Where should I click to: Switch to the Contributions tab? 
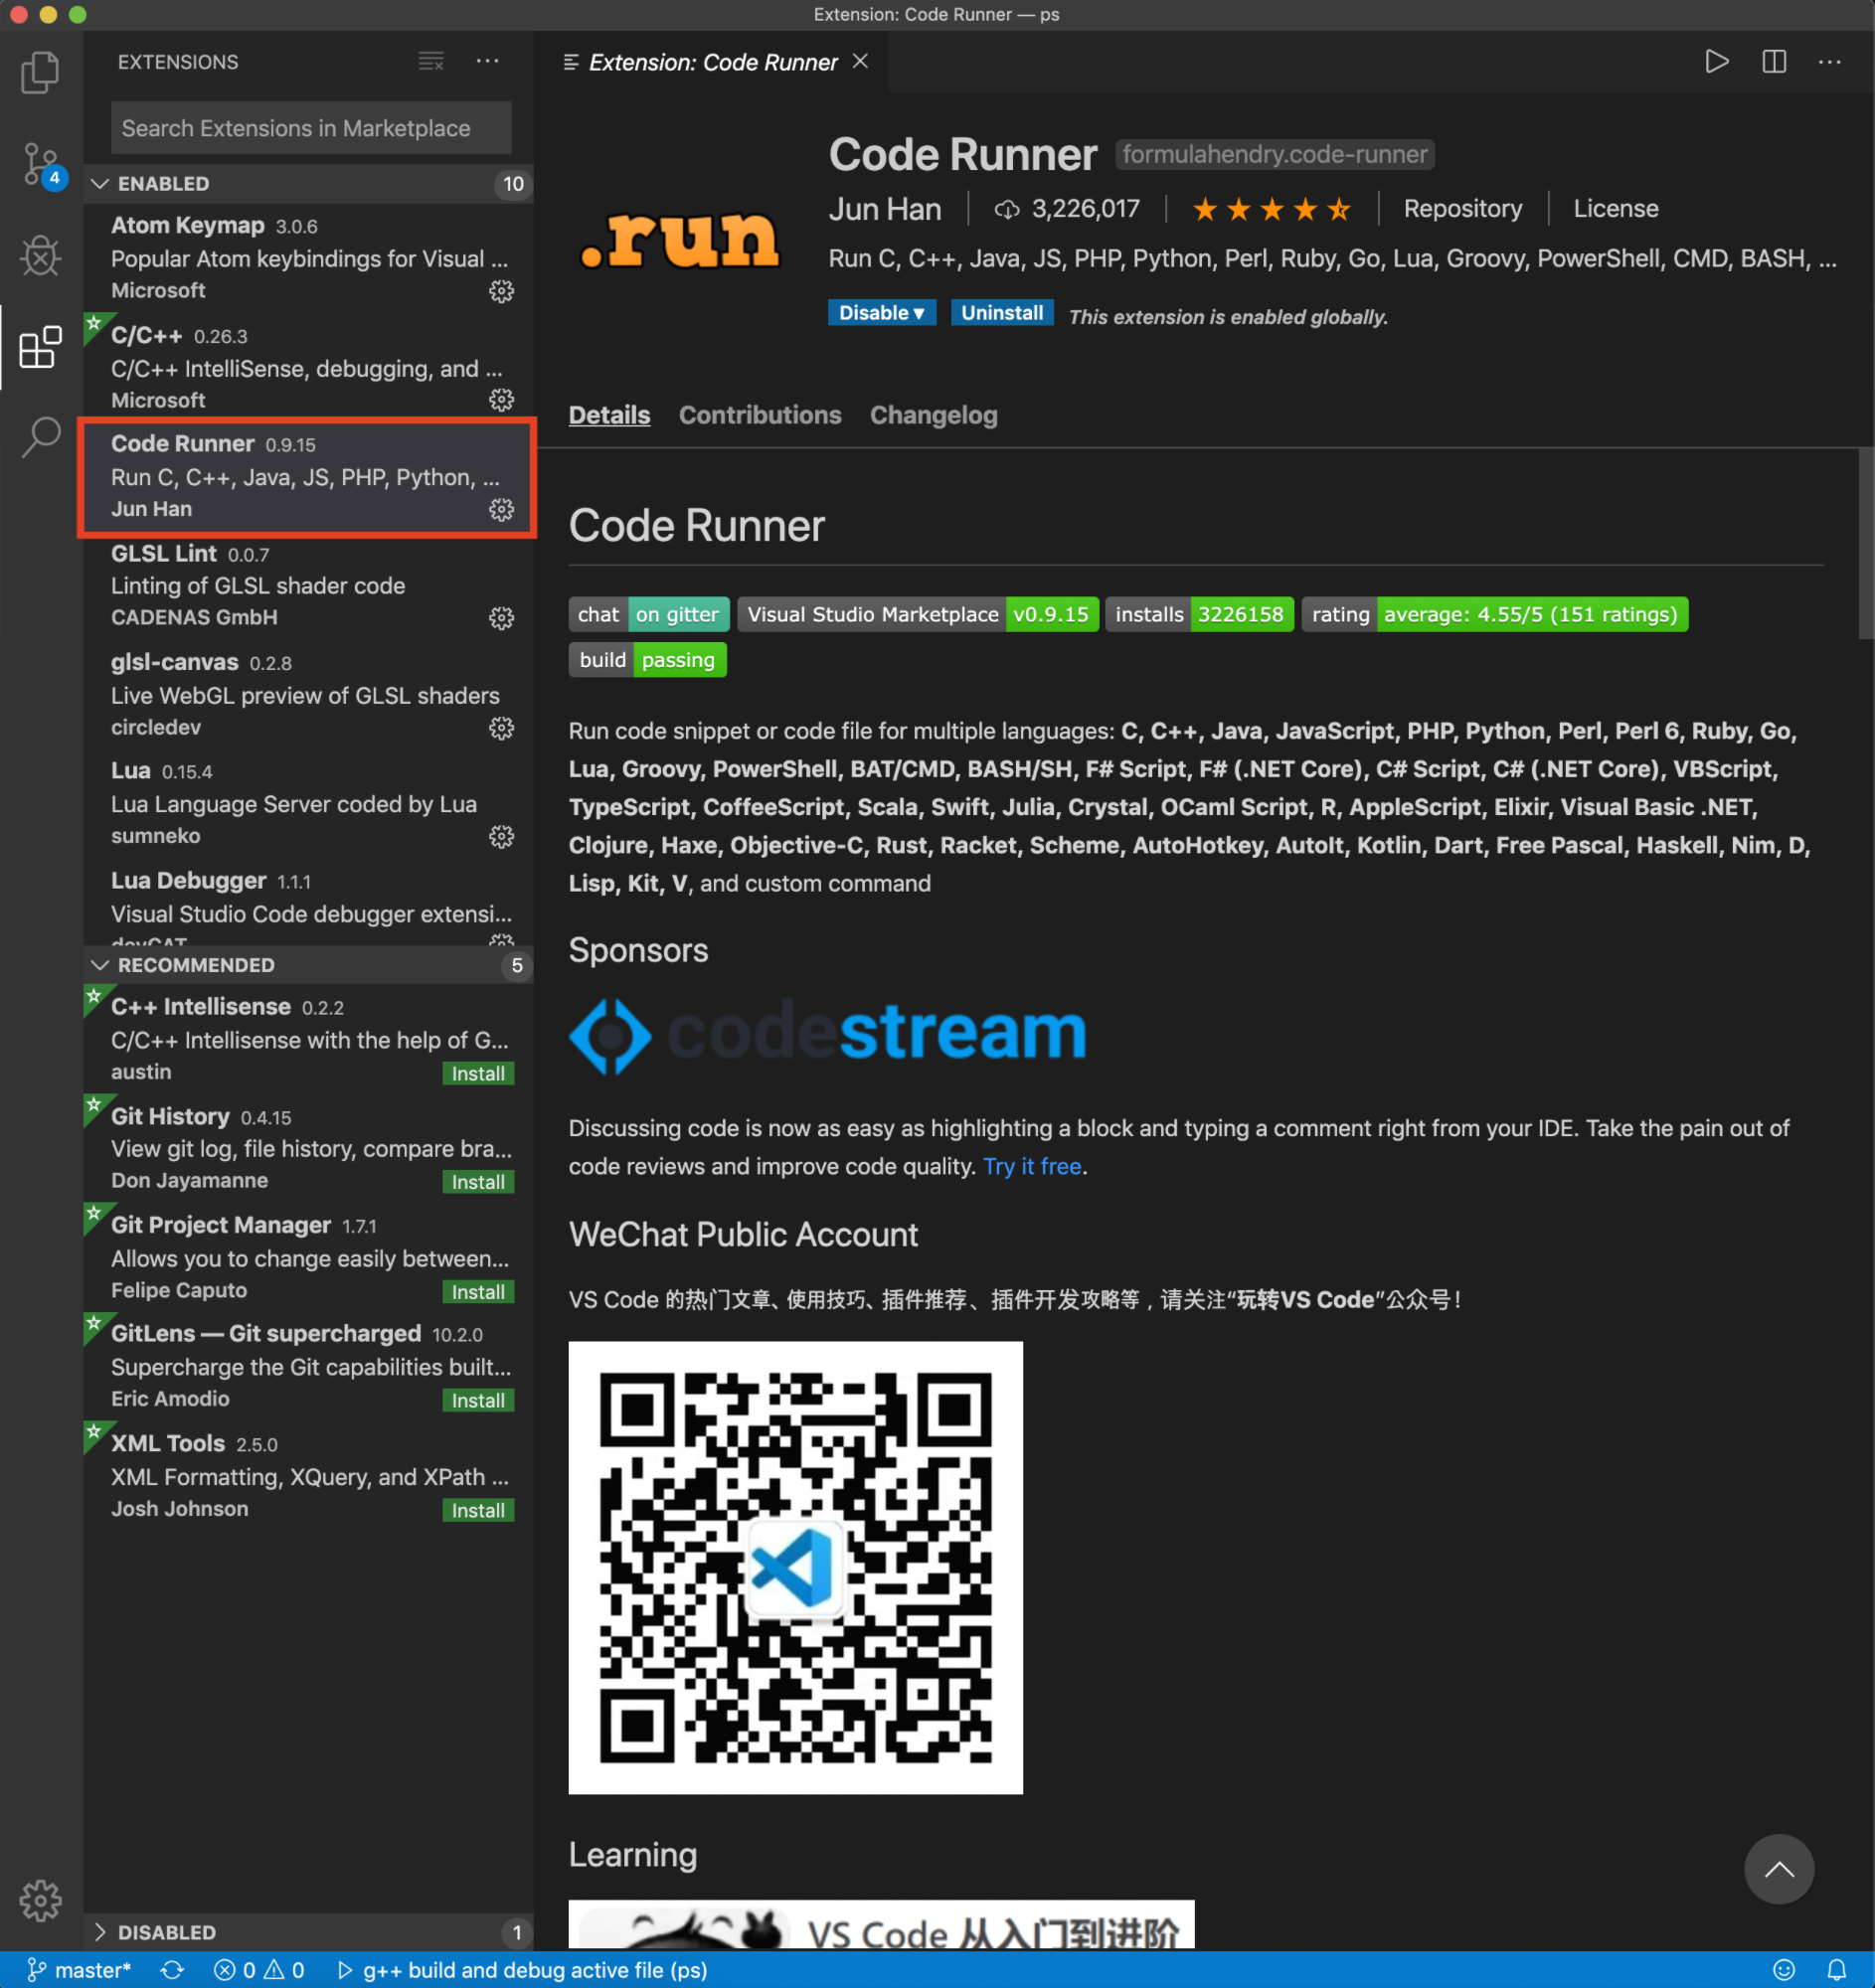point(760,415)
